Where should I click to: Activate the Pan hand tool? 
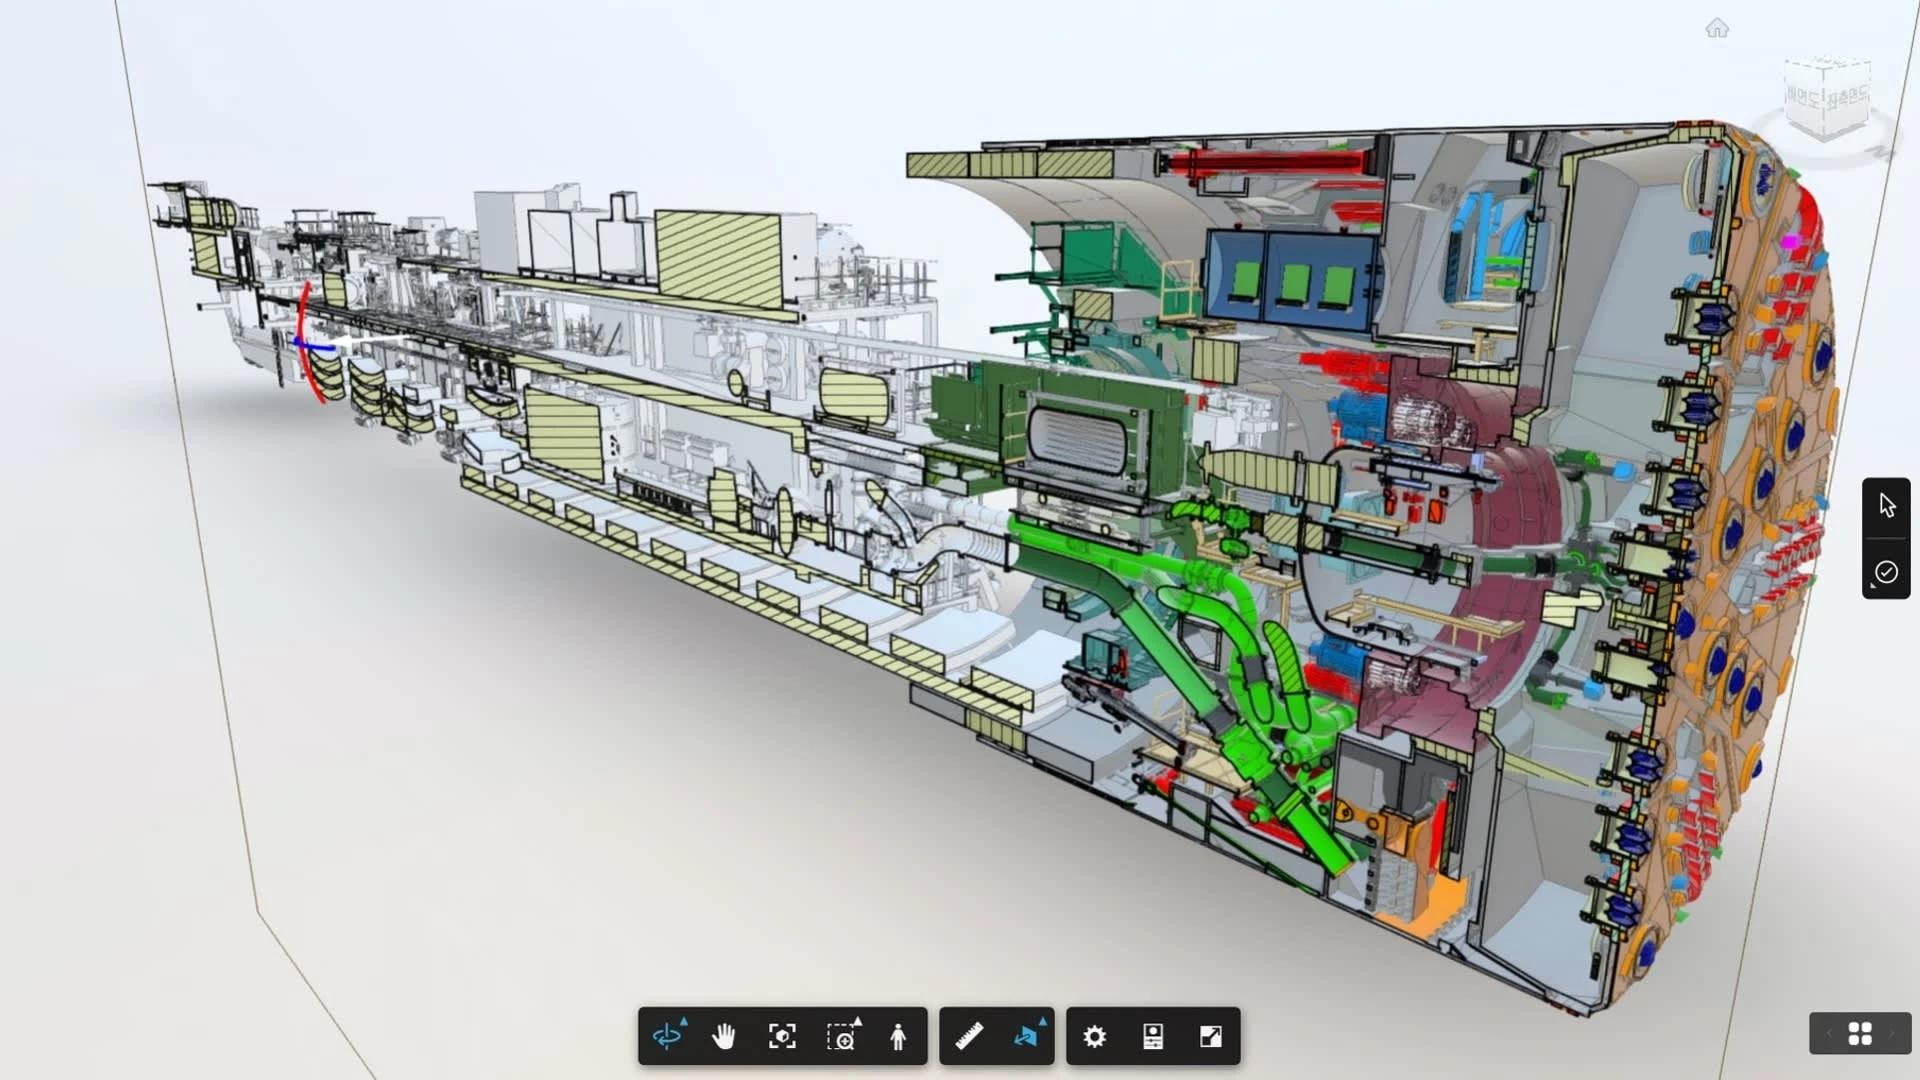point(723,1037)
